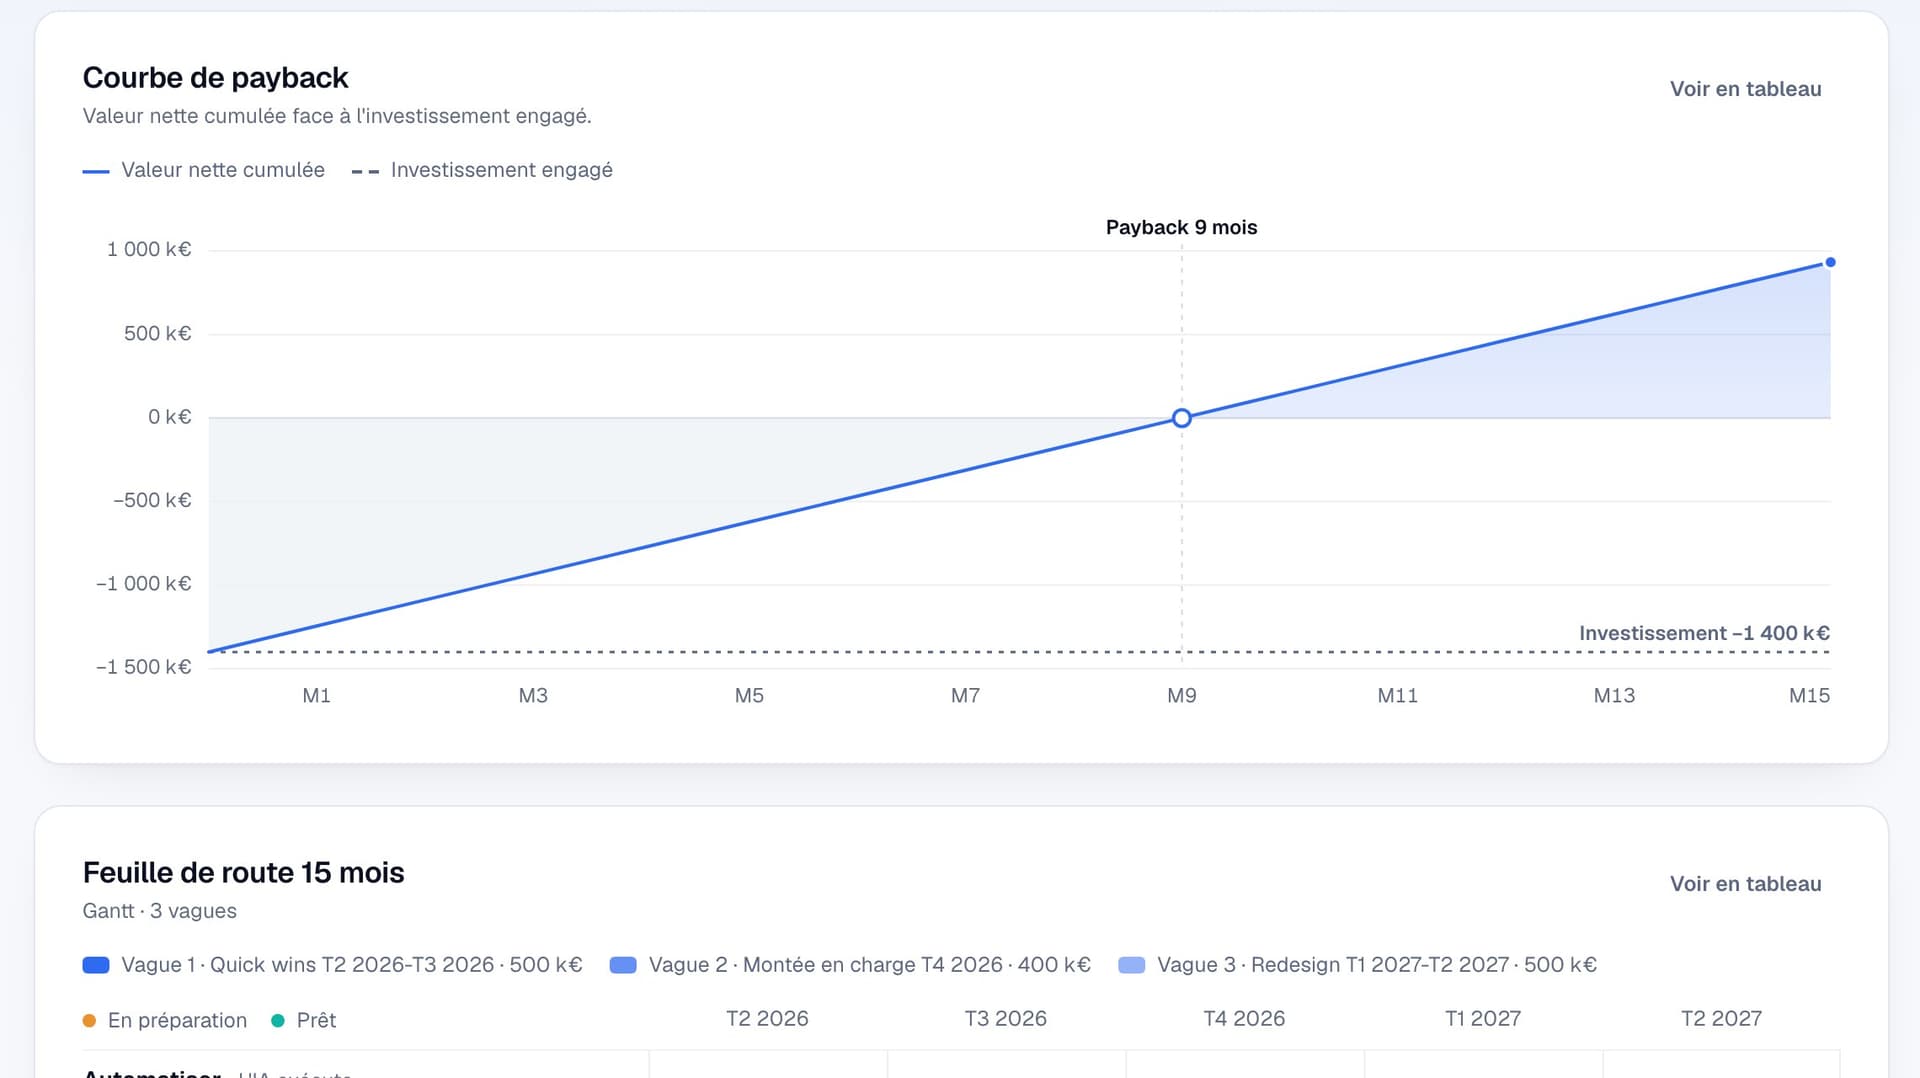Select Vague 1 Quick wins color swatch
The image size is (1920, 1078).
pos(96,965)
